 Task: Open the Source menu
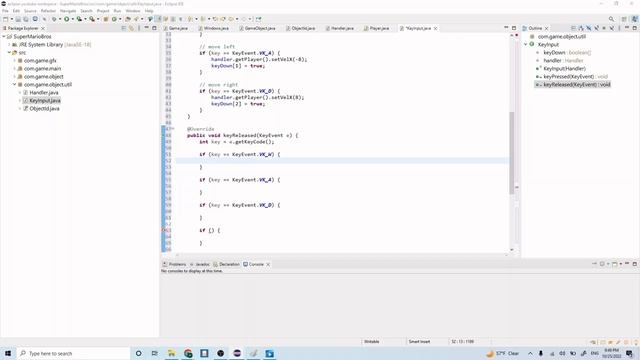coord(30,11)
